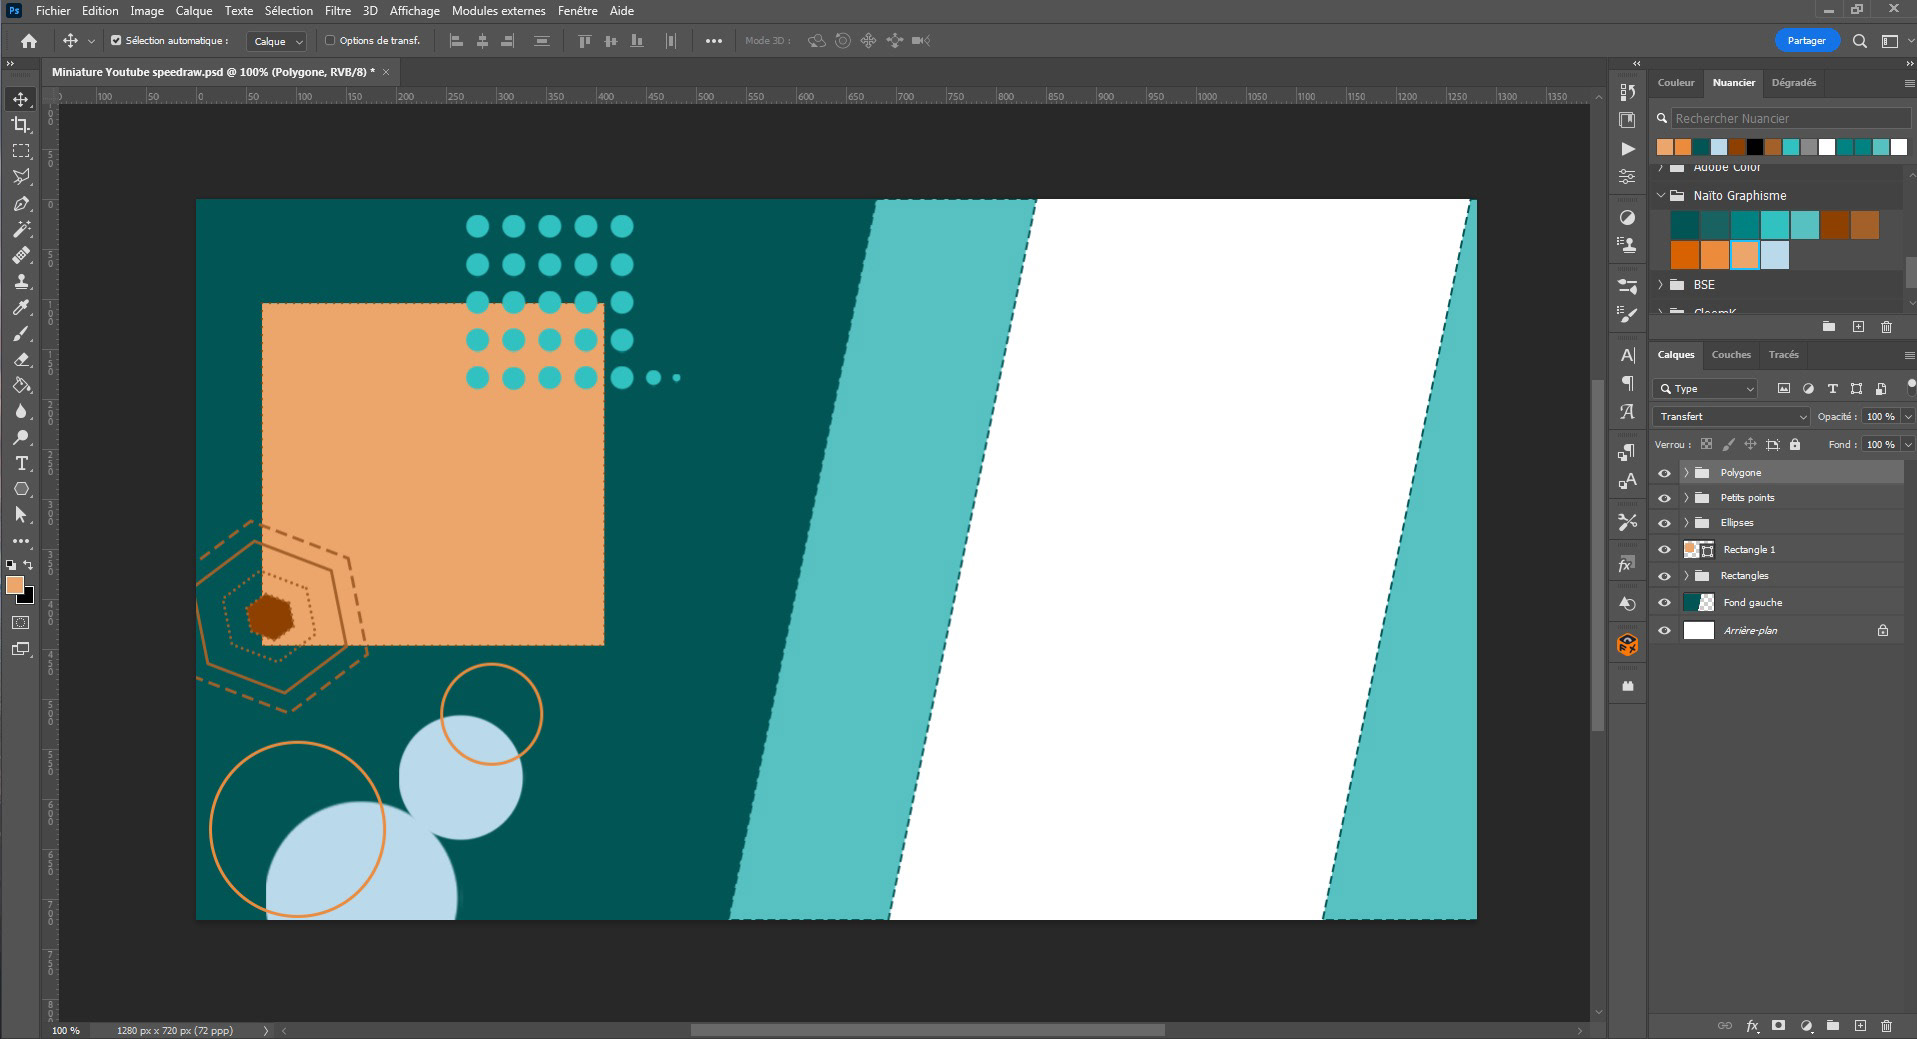Hide the Rectangles layer group
The height and width of the screenshot is (1039, 1917).
click(1664, 576)
